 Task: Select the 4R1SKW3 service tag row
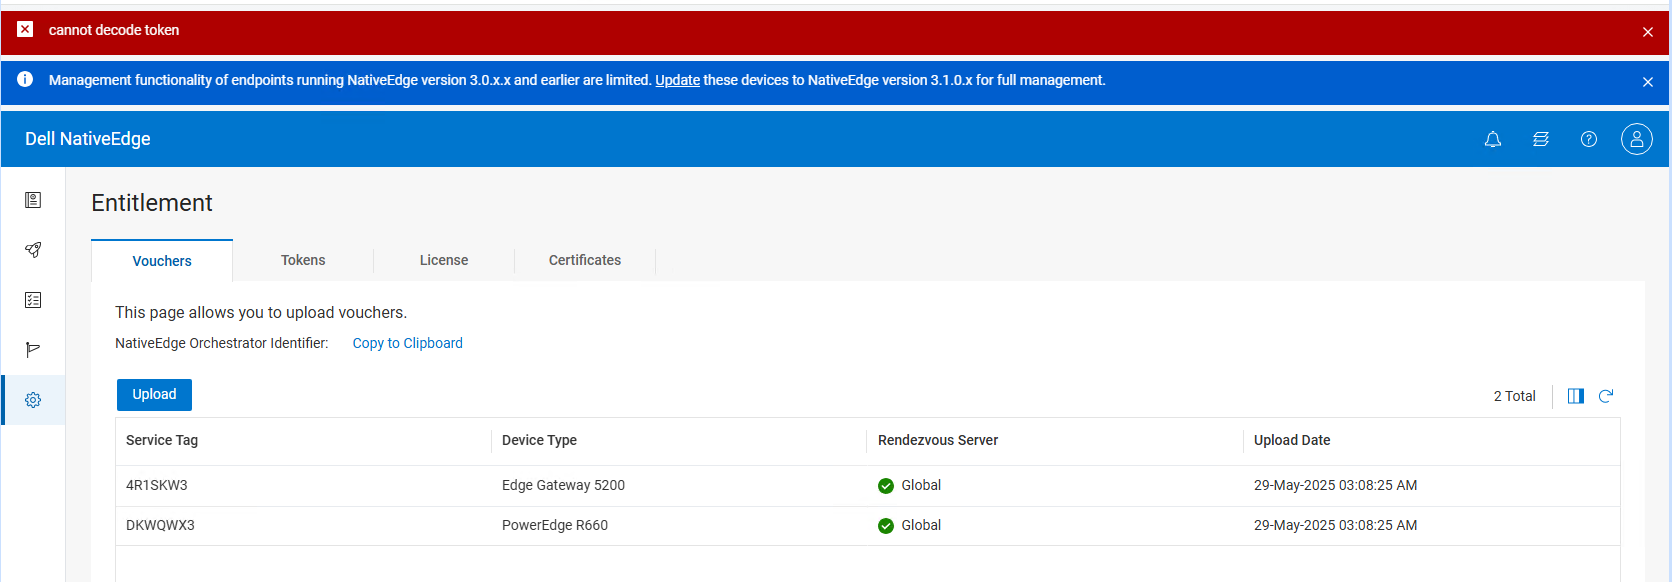pyautogui.click(x=157, y=485)
